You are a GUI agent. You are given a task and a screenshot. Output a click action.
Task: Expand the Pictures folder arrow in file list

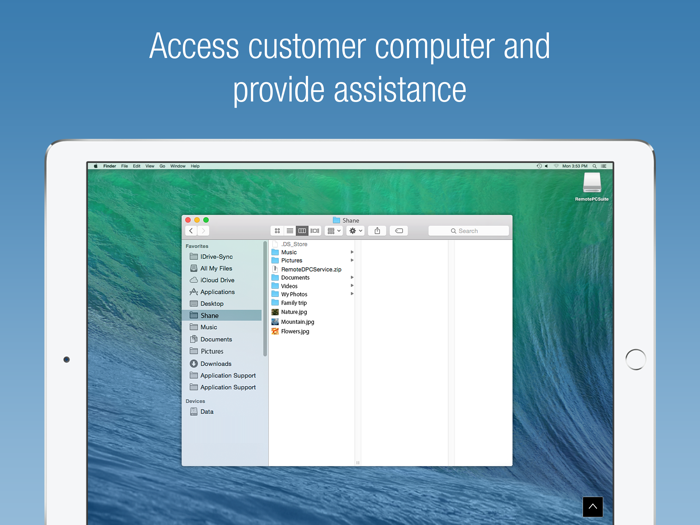[352, 260]
